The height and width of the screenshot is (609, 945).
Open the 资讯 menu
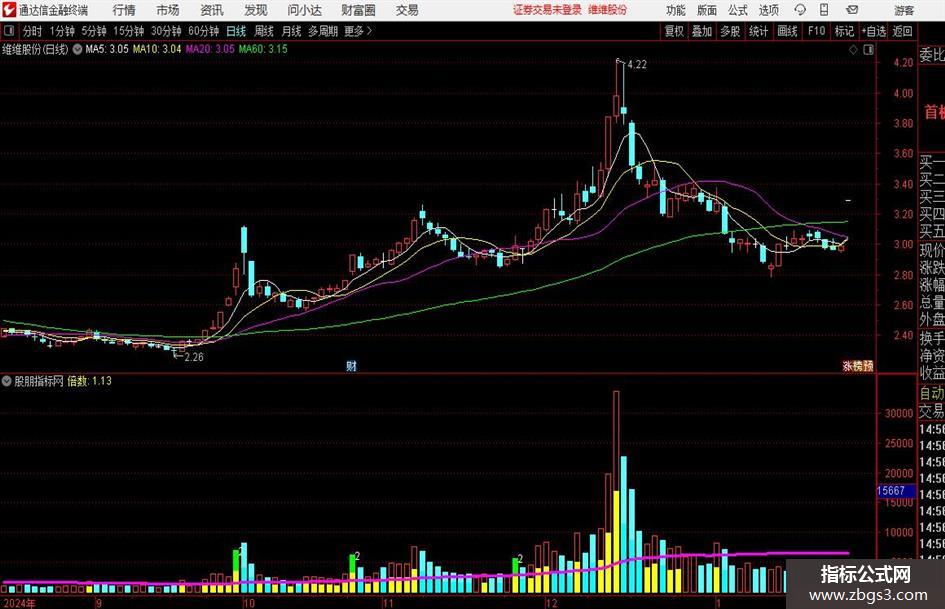(212, 10)
